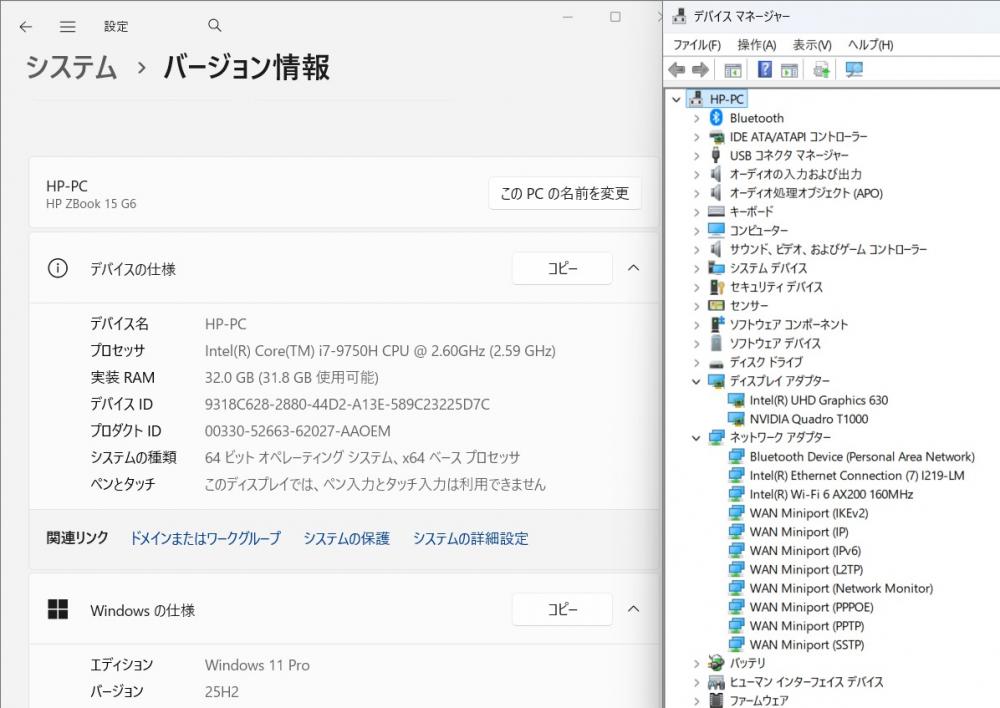
Task: Click the blue Help question mark toolbar icon
Action: [x=764, y=69]
